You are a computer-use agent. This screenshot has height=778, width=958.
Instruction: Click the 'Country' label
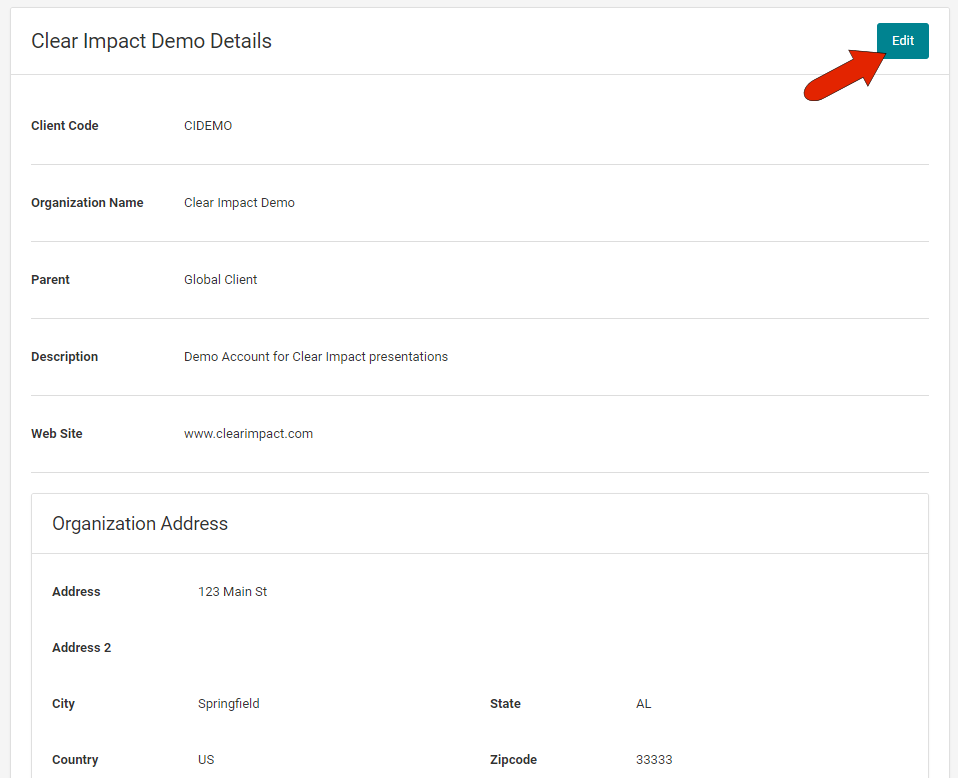coord(75,760)
